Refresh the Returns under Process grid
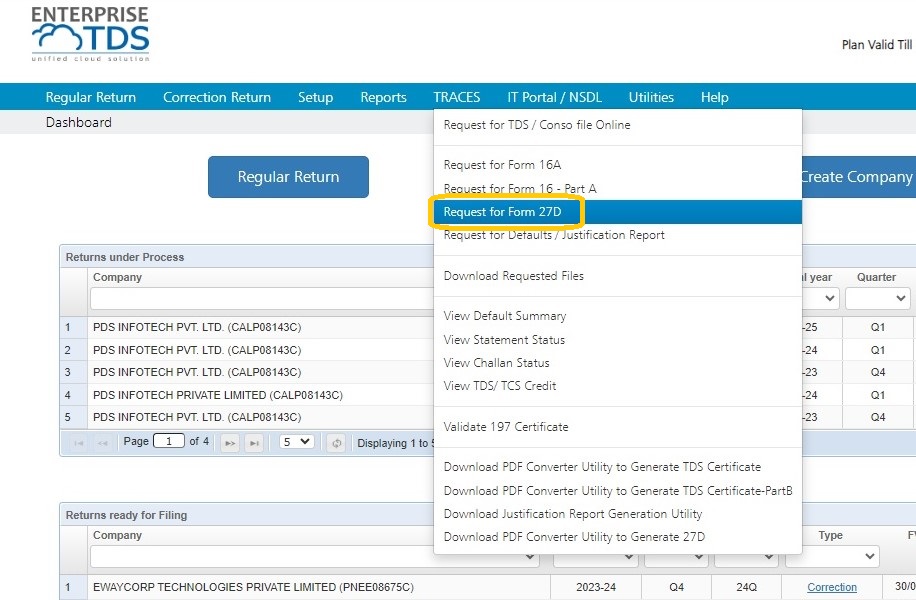916x600 pixels. pyautogui.click(x=336, y=443)
